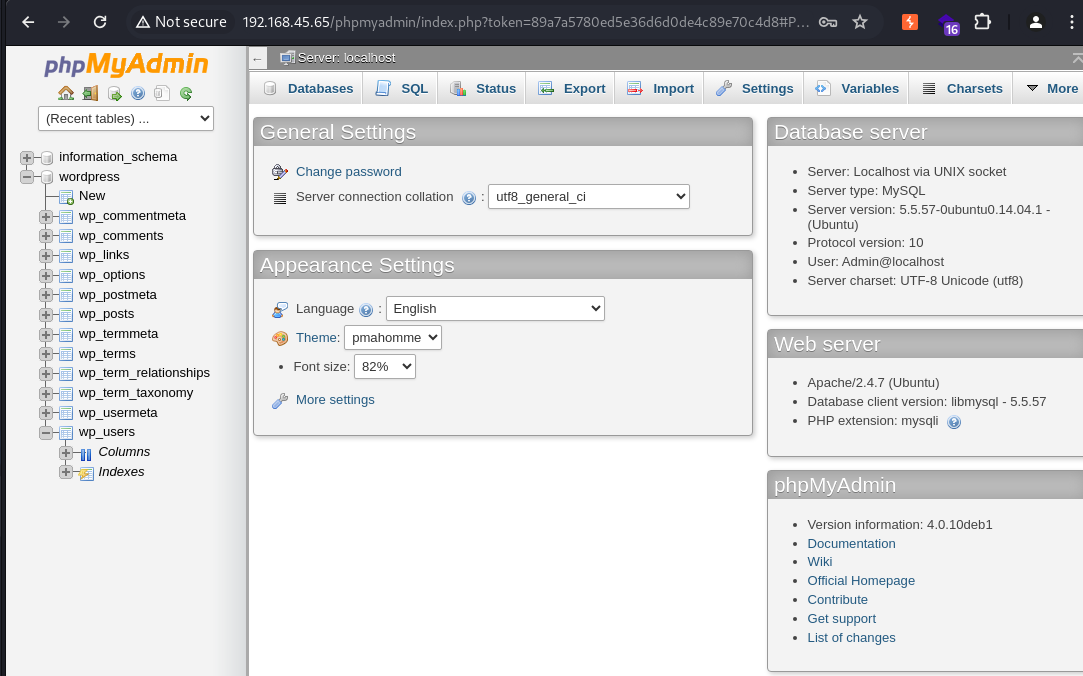Click the Change password link
Viewport: 1083px width, 676px height.
348,172
